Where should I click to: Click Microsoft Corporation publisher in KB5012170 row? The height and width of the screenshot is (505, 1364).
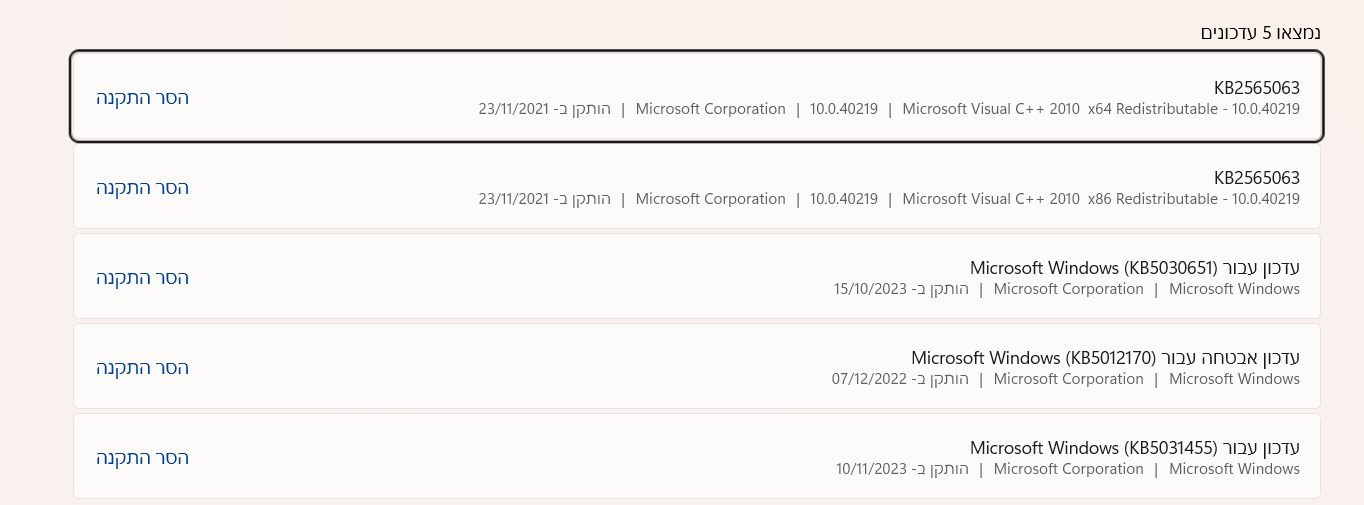(1068, 379)
